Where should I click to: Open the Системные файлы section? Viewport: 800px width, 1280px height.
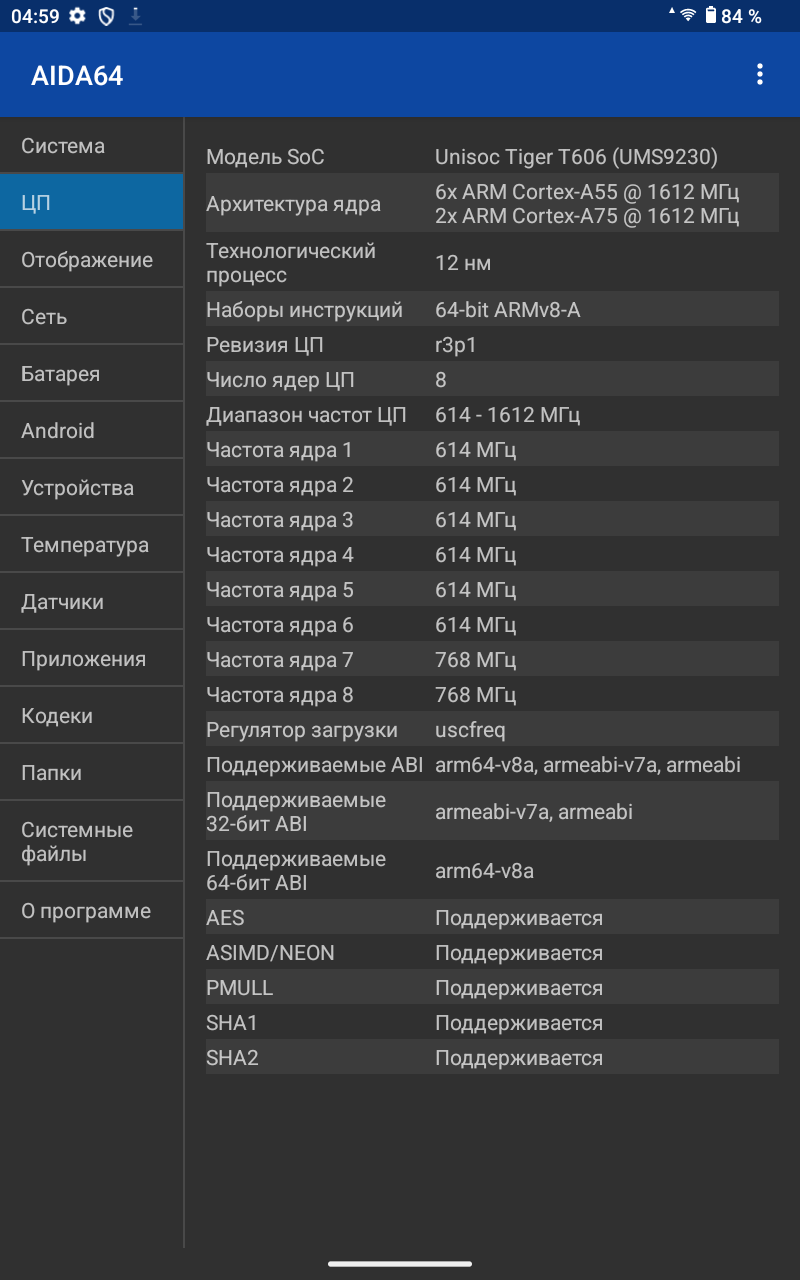click(91, 842)
